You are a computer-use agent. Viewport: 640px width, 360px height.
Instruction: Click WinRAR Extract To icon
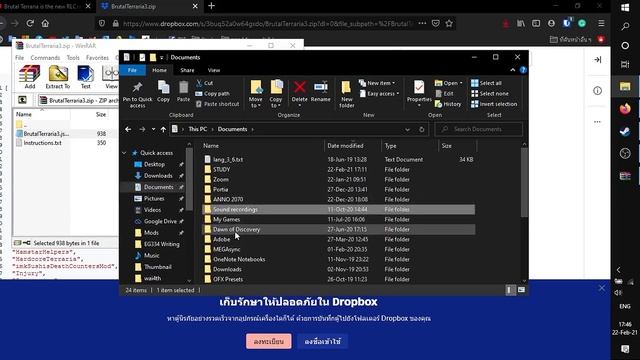(x=58, y=77)
